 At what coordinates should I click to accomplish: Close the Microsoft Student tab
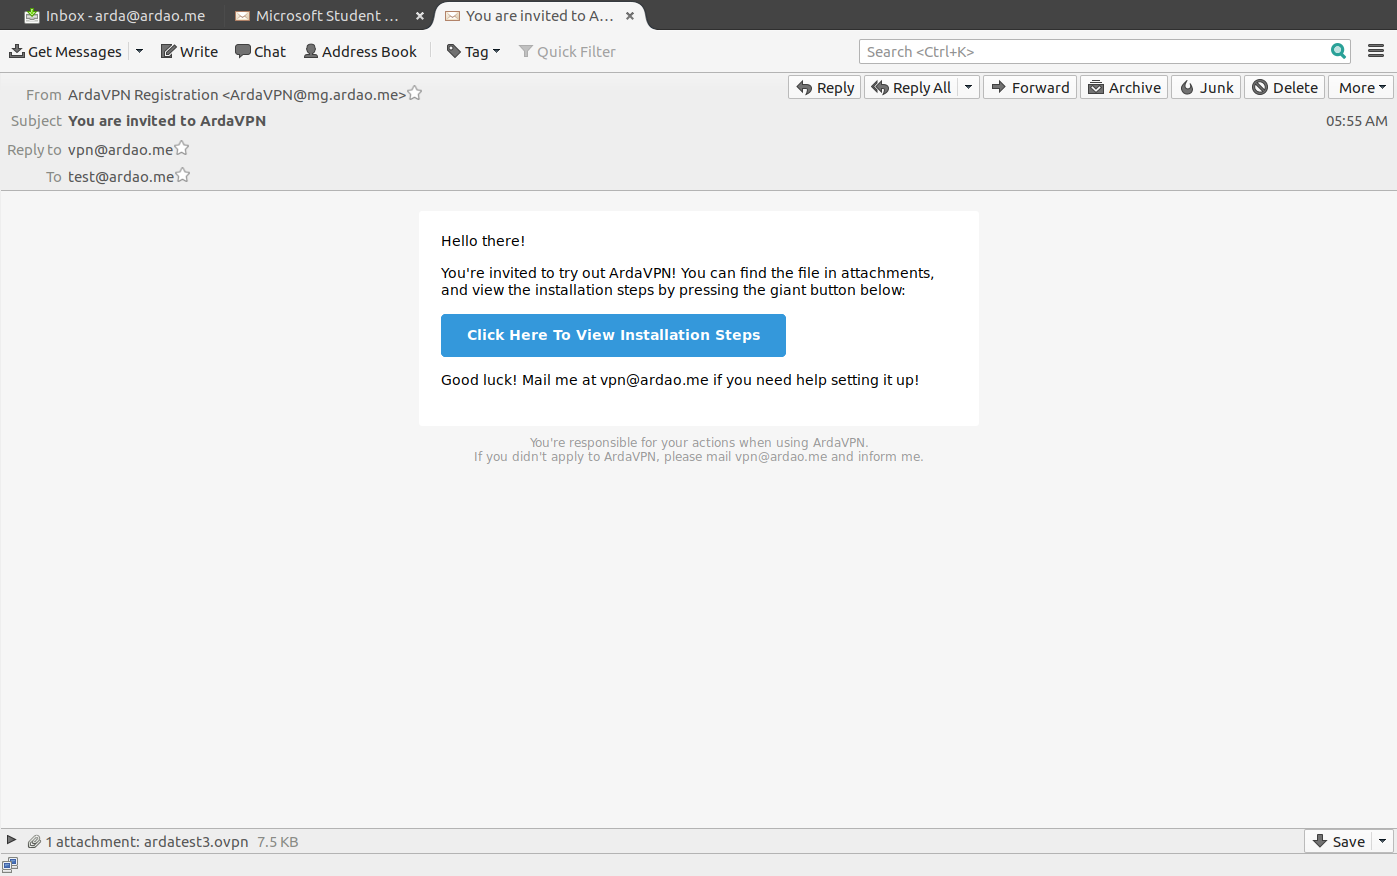coord(420,16)
